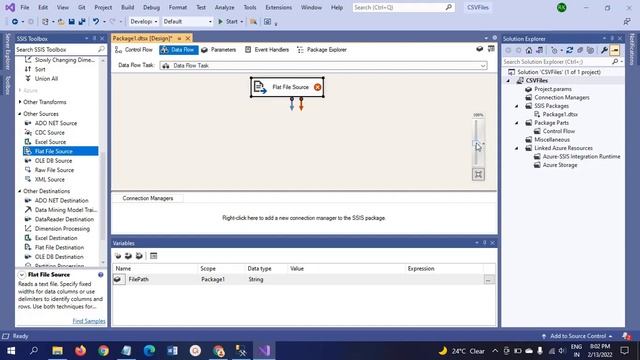Open Windows Start menu
640x360 pixels.
pyautogui.click(x=11, y=351)
